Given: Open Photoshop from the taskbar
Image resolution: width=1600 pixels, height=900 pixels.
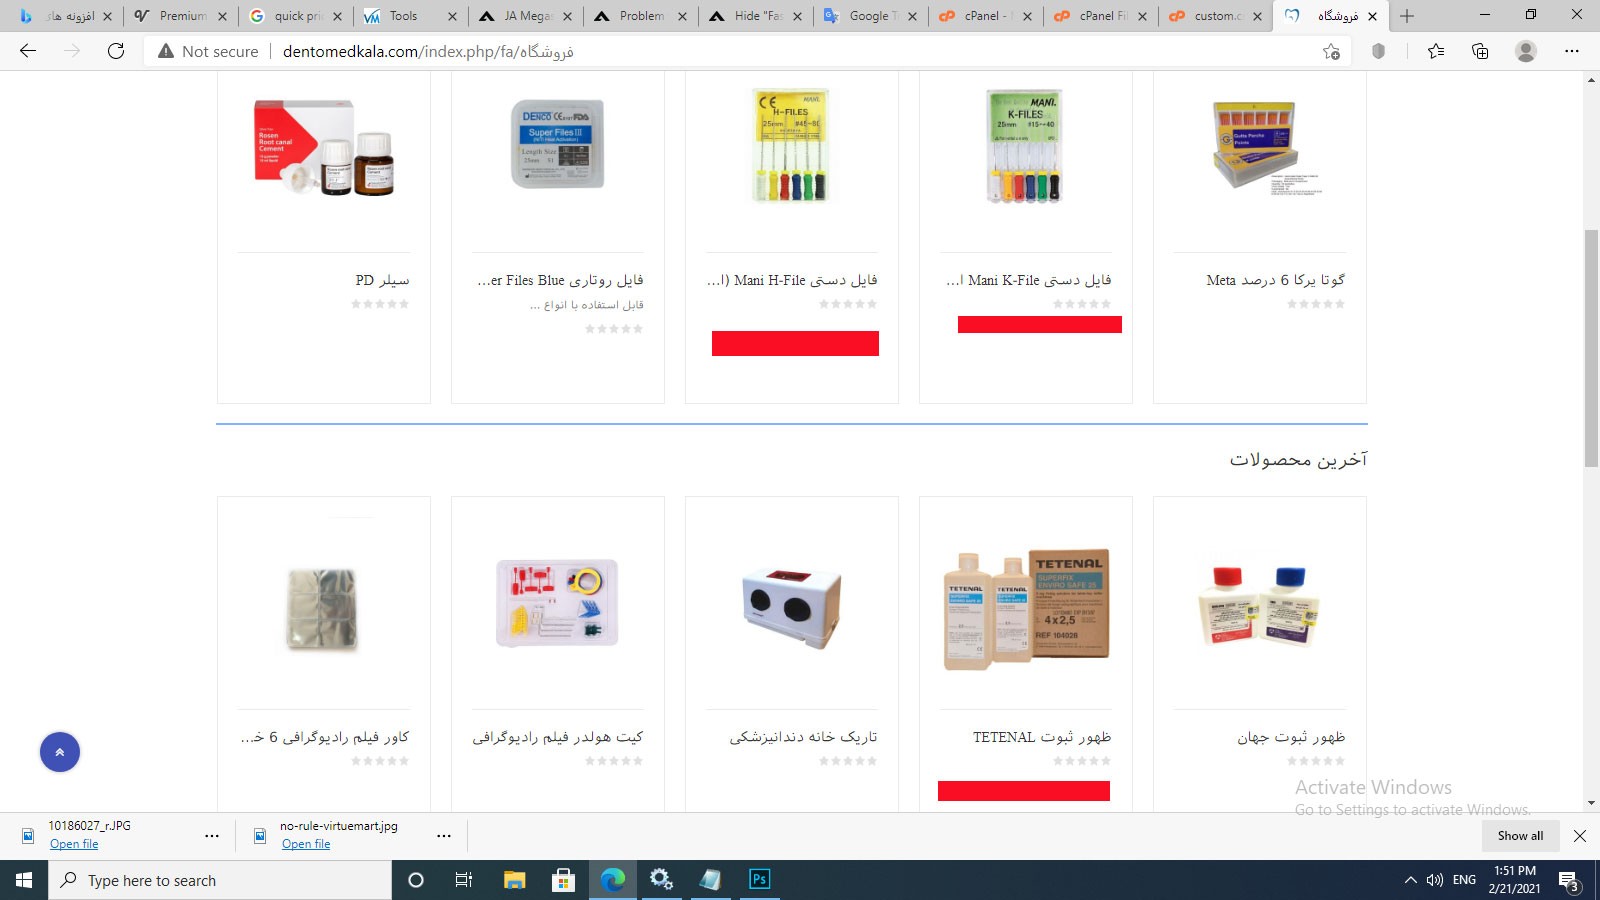Looking at the screenshot, I should tap(759, 879).
